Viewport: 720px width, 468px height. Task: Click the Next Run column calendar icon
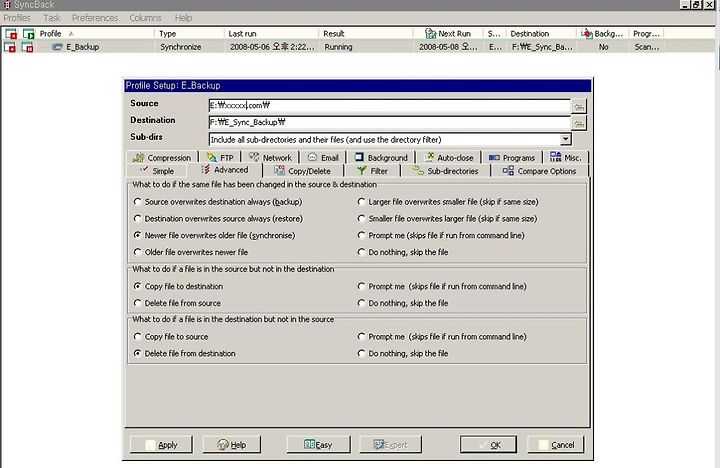pyautogui.click(x=430, y=34)
